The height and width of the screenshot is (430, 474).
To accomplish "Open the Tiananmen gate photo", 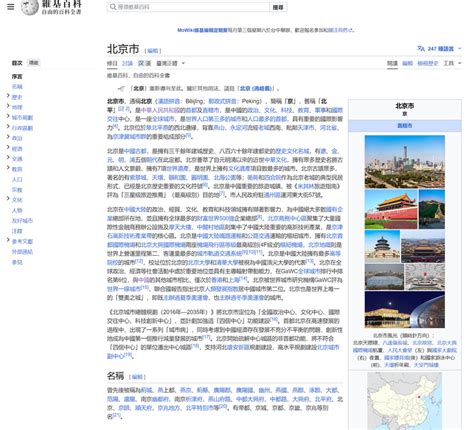I will click(x=391, y=209).
